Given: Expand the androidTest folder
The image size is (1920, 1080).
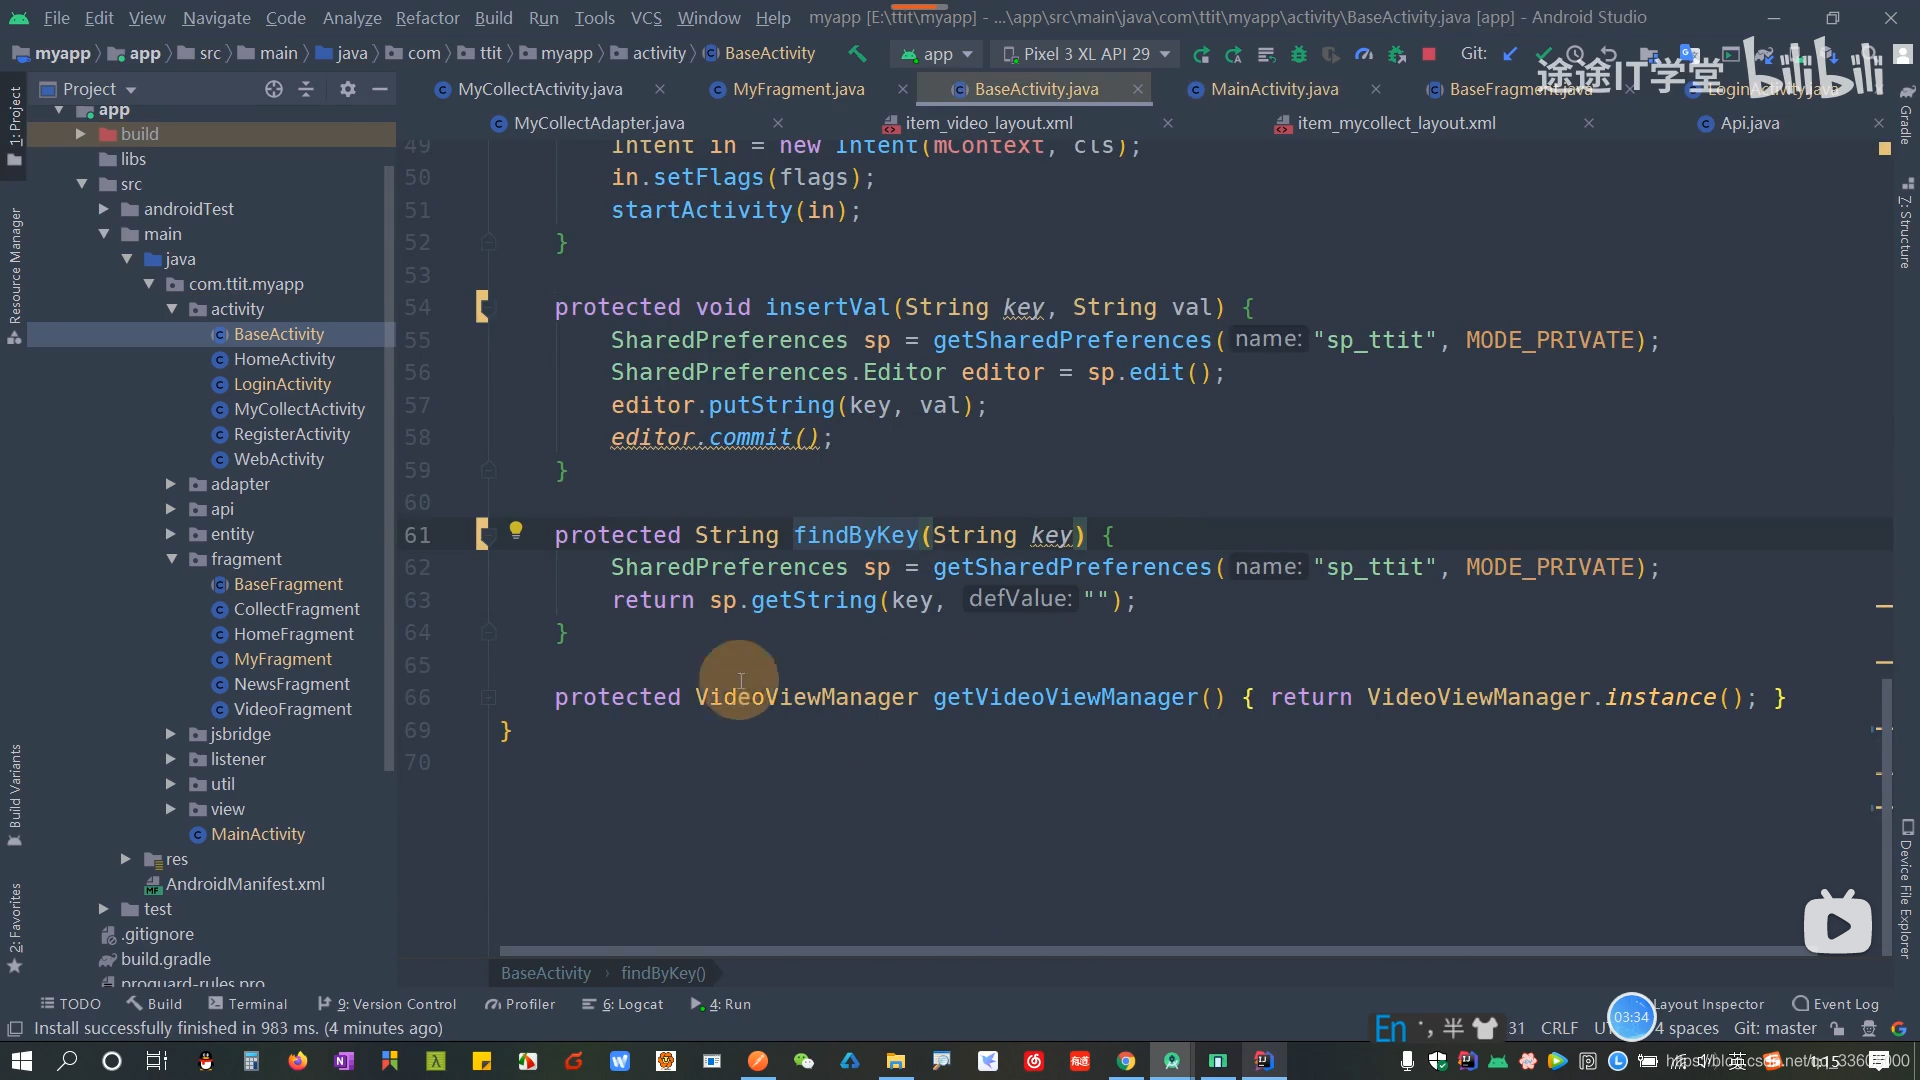Looking at the screenshot, I should (x=103, y=209).
